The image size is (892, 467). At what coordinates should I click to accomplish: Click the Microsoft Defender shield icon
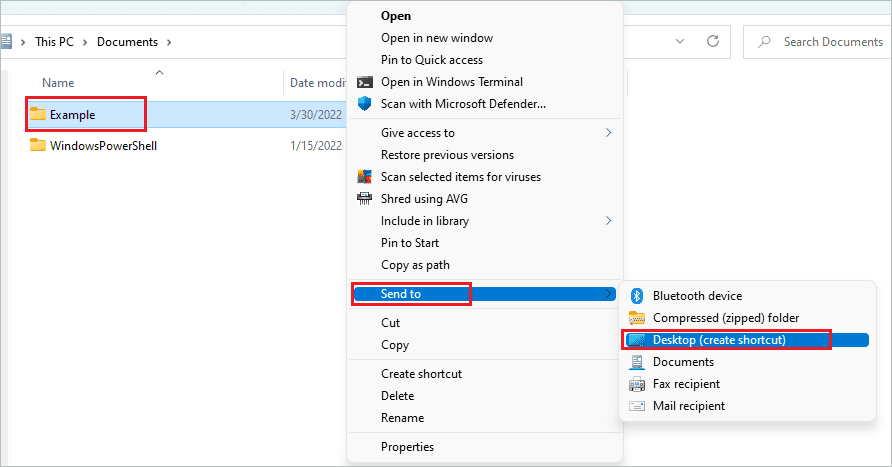point(365,104)
